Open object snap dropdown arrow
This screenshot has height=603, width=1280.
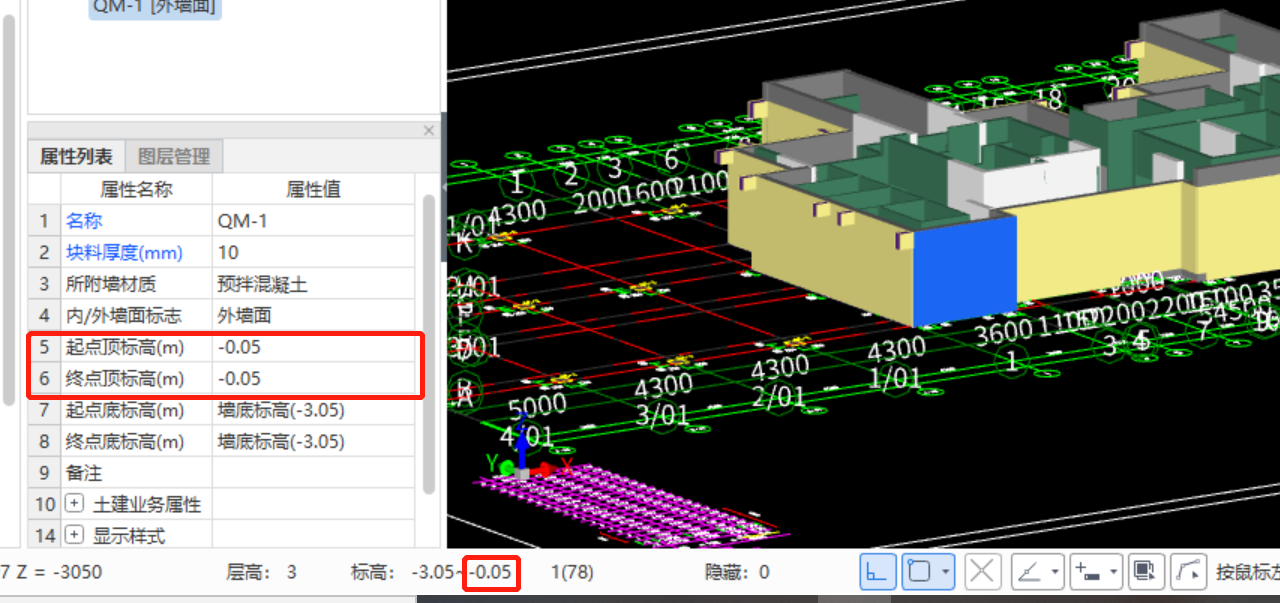946,574
